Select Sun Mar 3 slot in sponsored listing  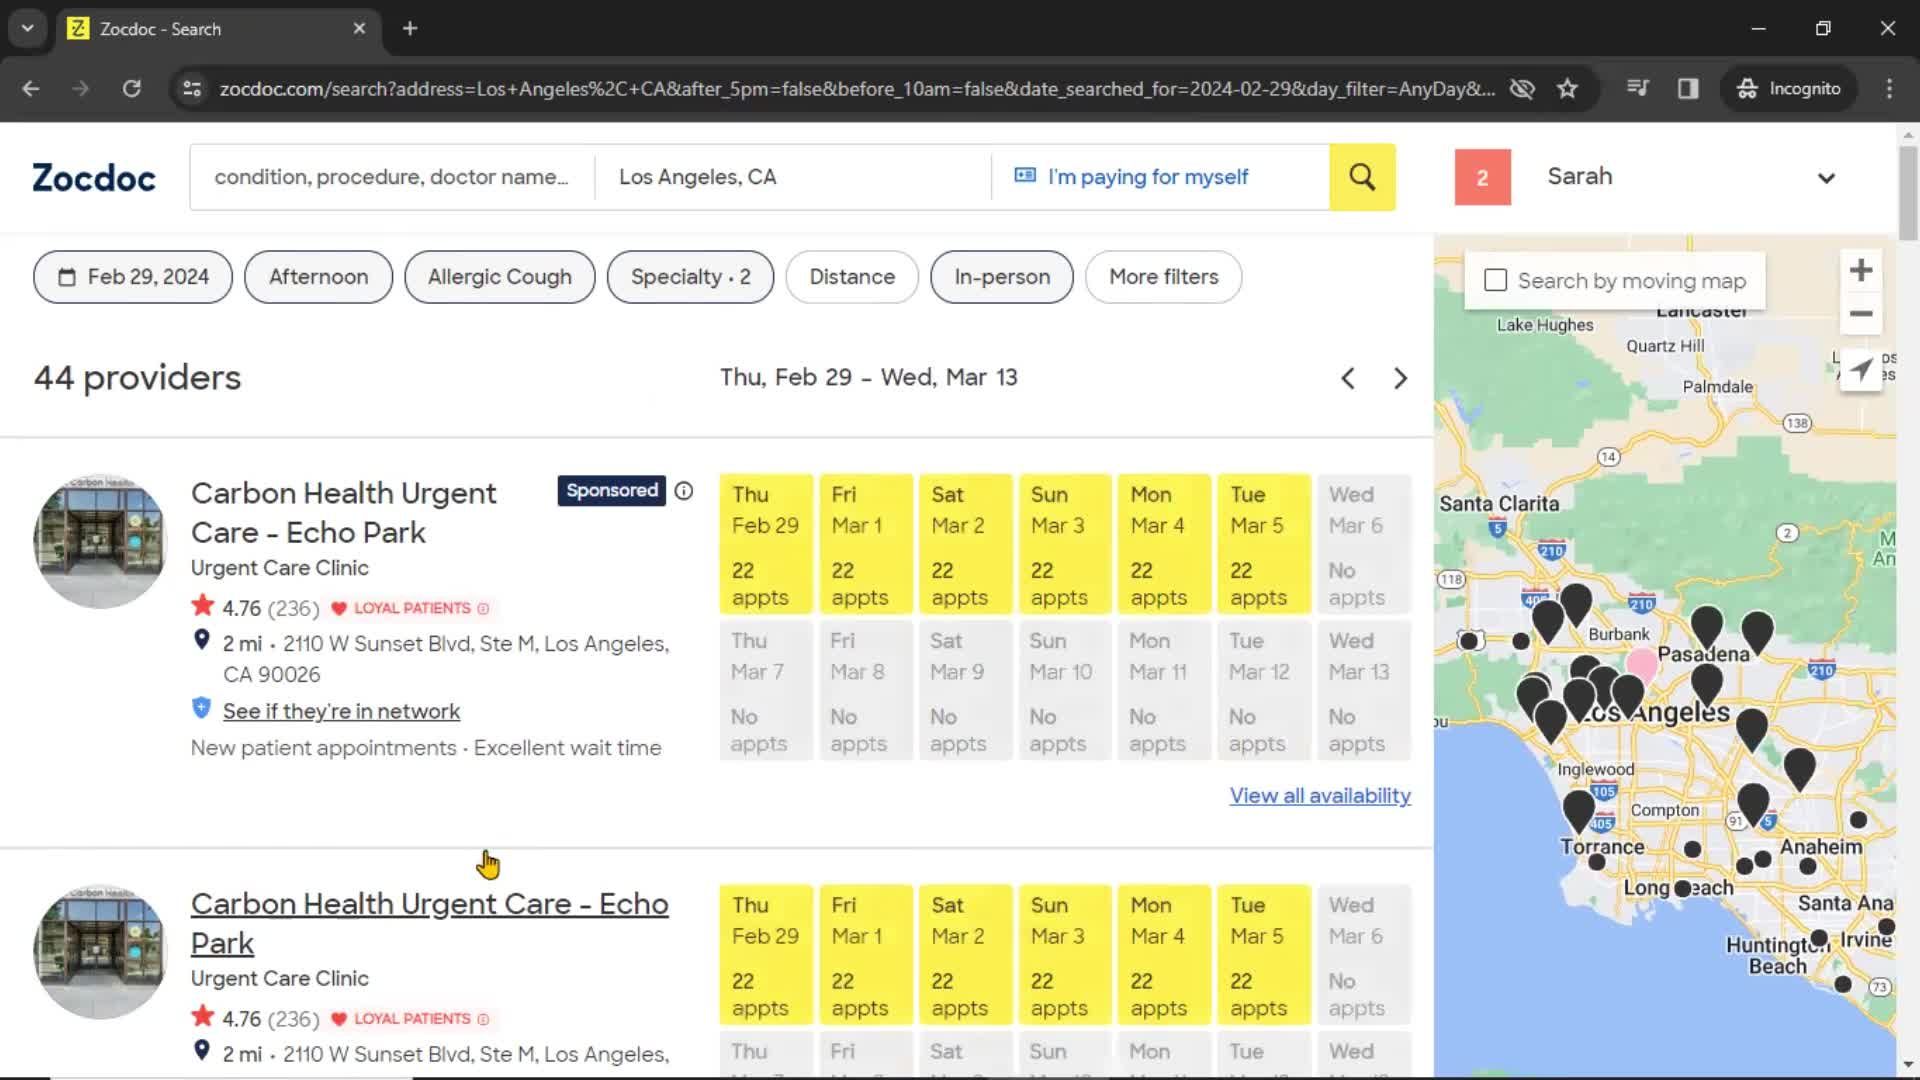click(1065, 544)
